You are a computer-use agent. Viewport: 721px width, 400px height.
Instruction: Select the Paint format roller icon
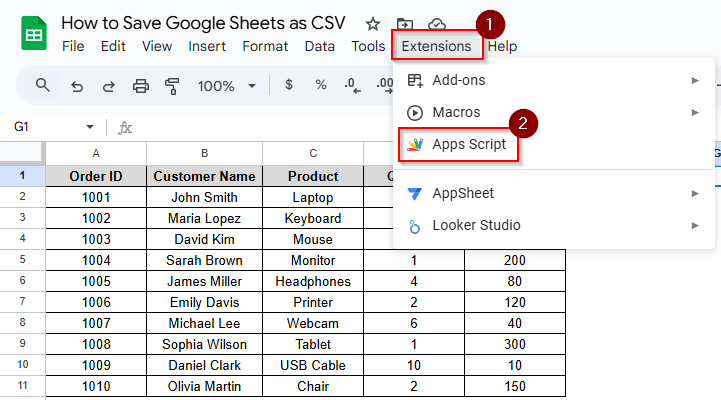[171, 86]
